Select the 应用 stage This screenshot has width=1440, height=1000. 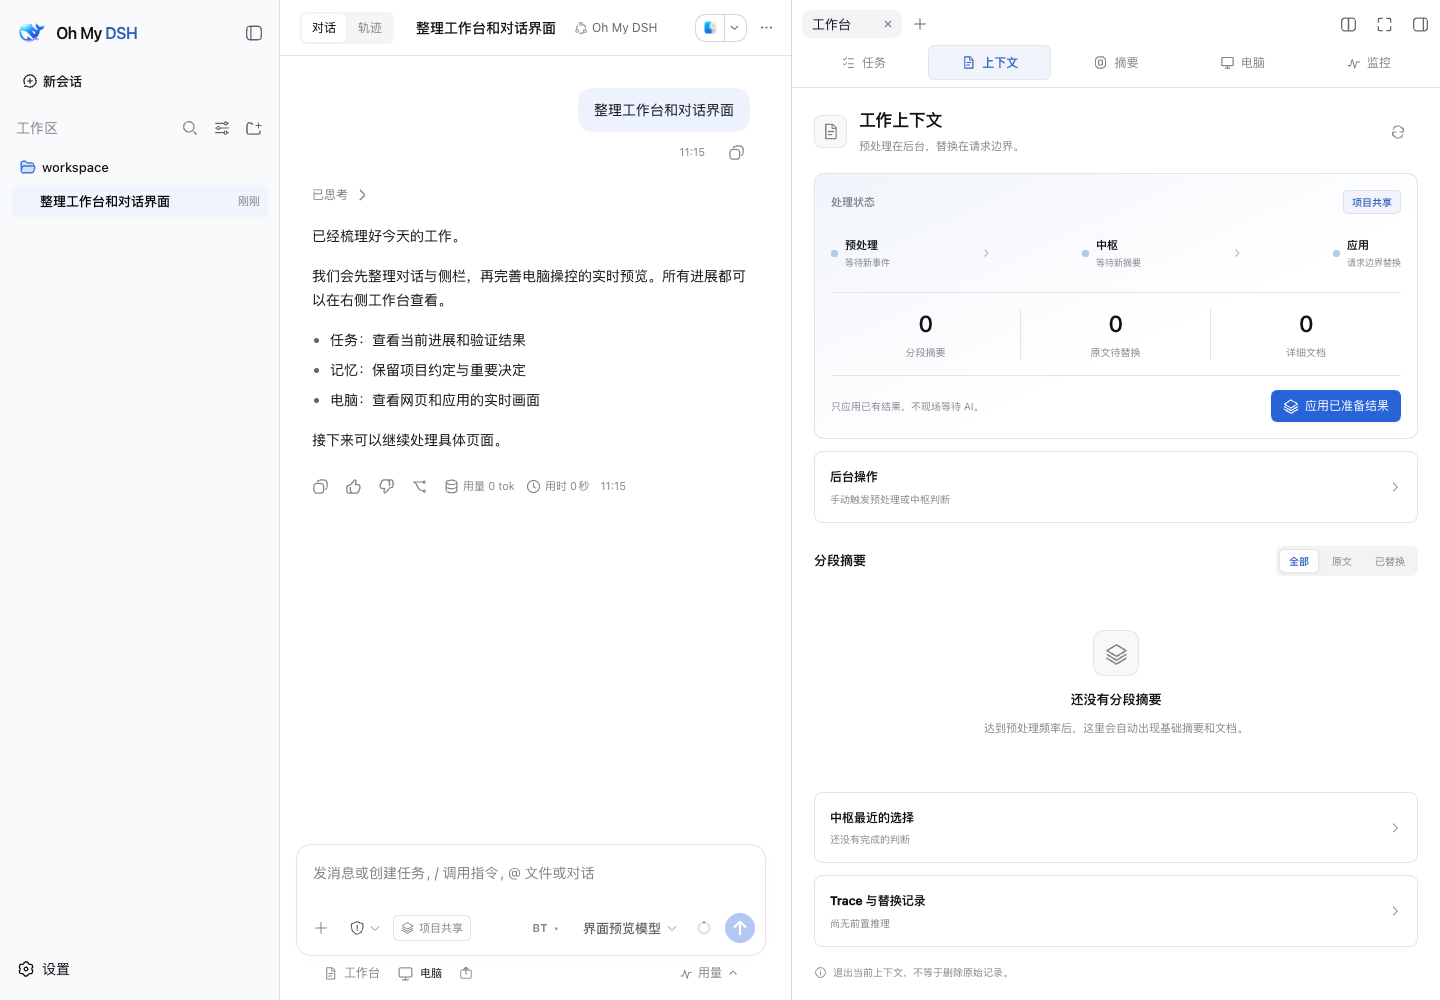(1366, 253)
